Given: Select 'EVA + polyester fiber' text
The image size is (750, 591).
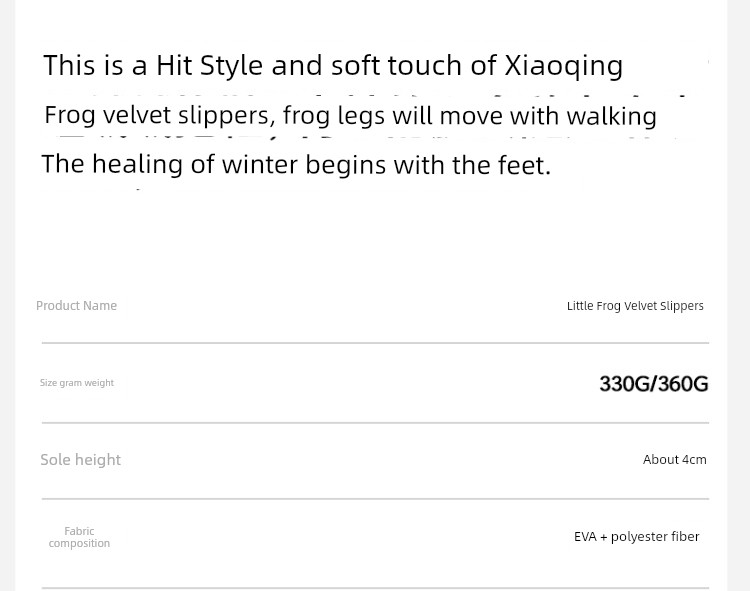Looking at the screenshot, I should pos(637,537).
